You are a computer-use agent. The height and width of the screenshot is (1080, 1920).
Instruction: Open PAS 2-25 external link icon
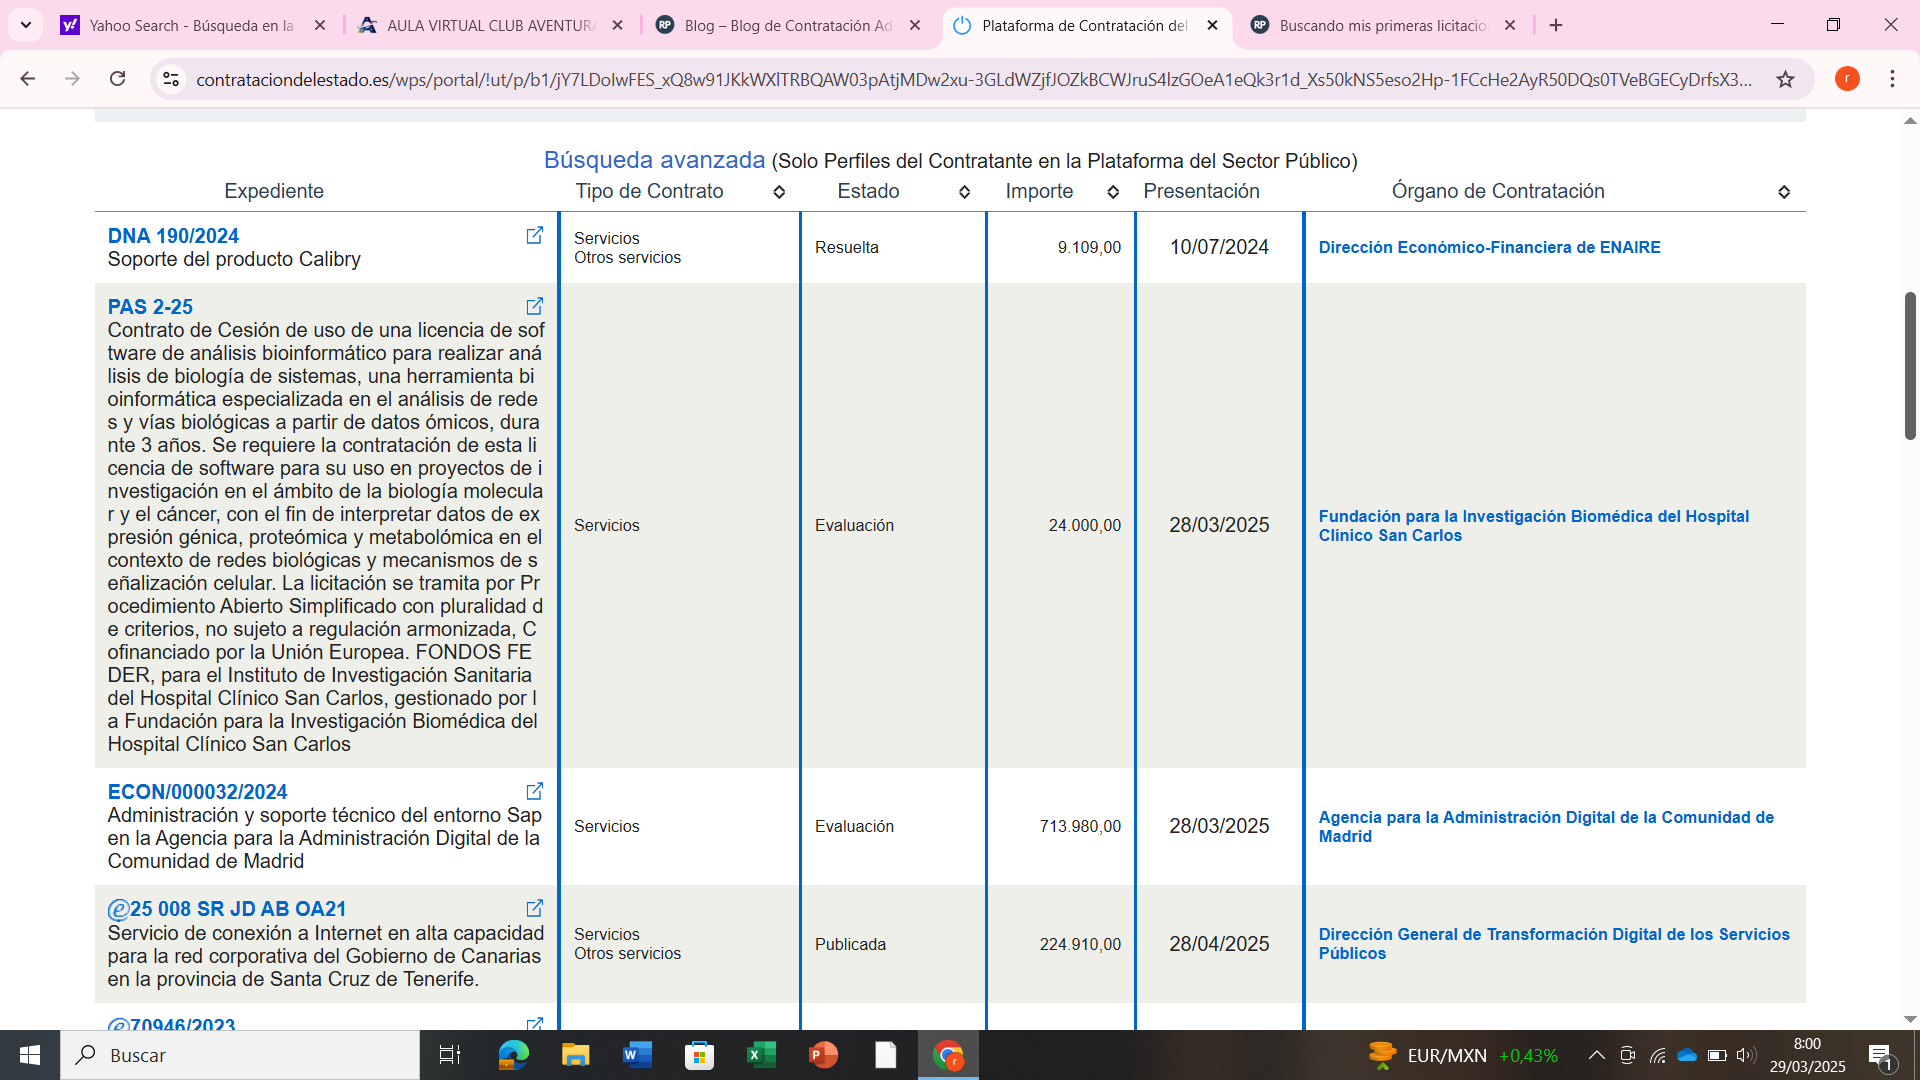pyautogui.click(x=535, y=306)
